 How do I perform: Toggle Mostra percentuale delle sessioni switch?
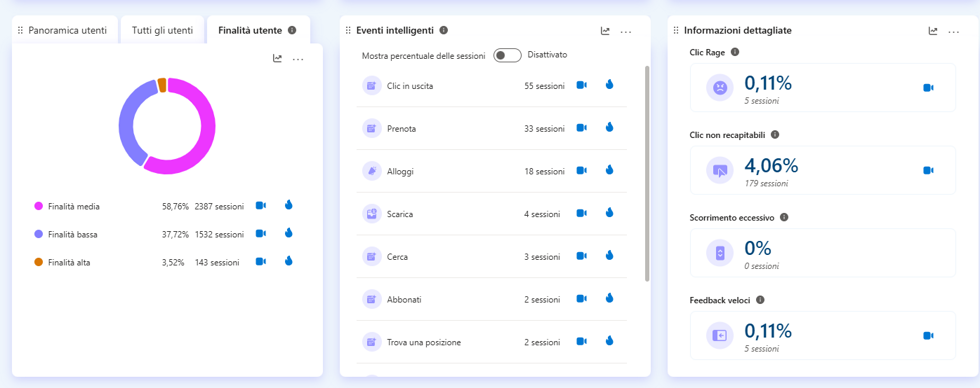(507, 56)
